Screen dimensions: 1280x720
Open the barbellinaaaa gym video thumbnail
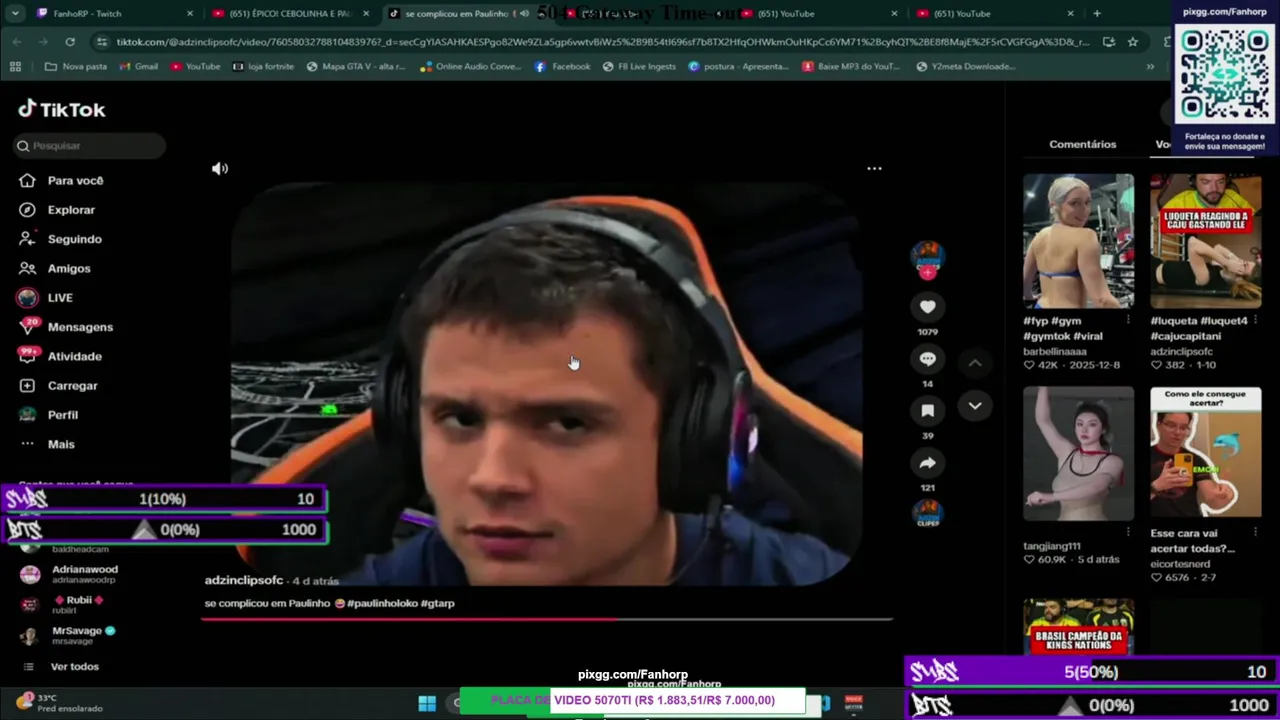pos(1078,241)
